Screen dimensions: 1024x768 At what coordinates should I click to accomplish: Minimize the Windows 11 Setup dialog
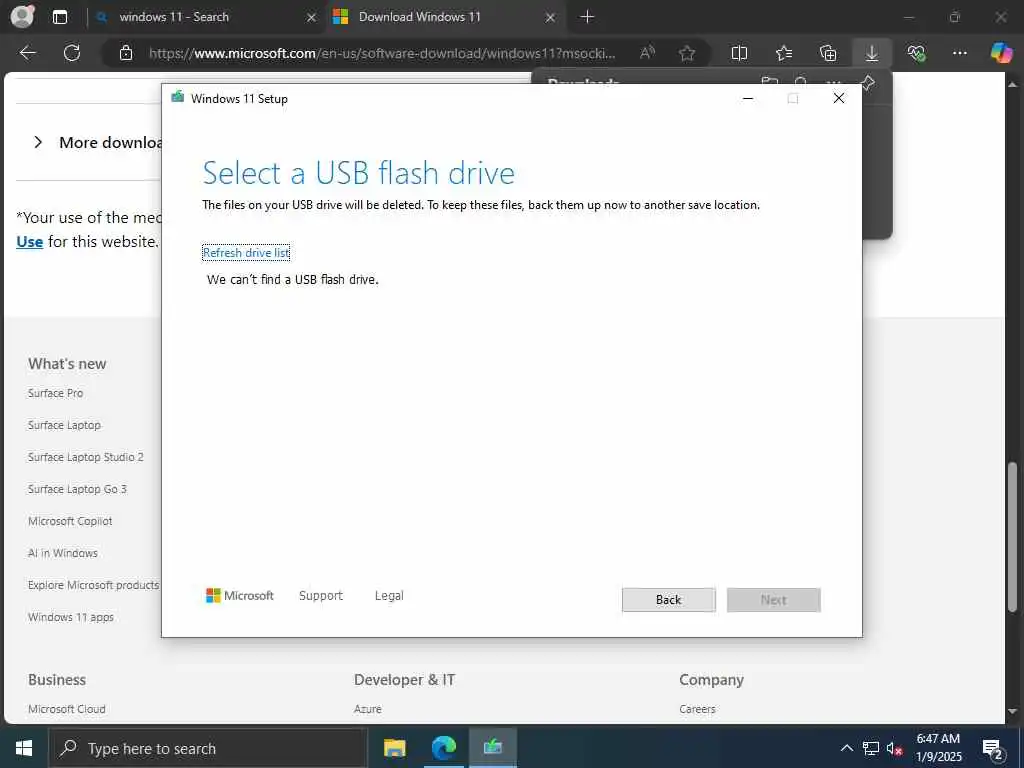pyautogui.click(x=748, y=99)
